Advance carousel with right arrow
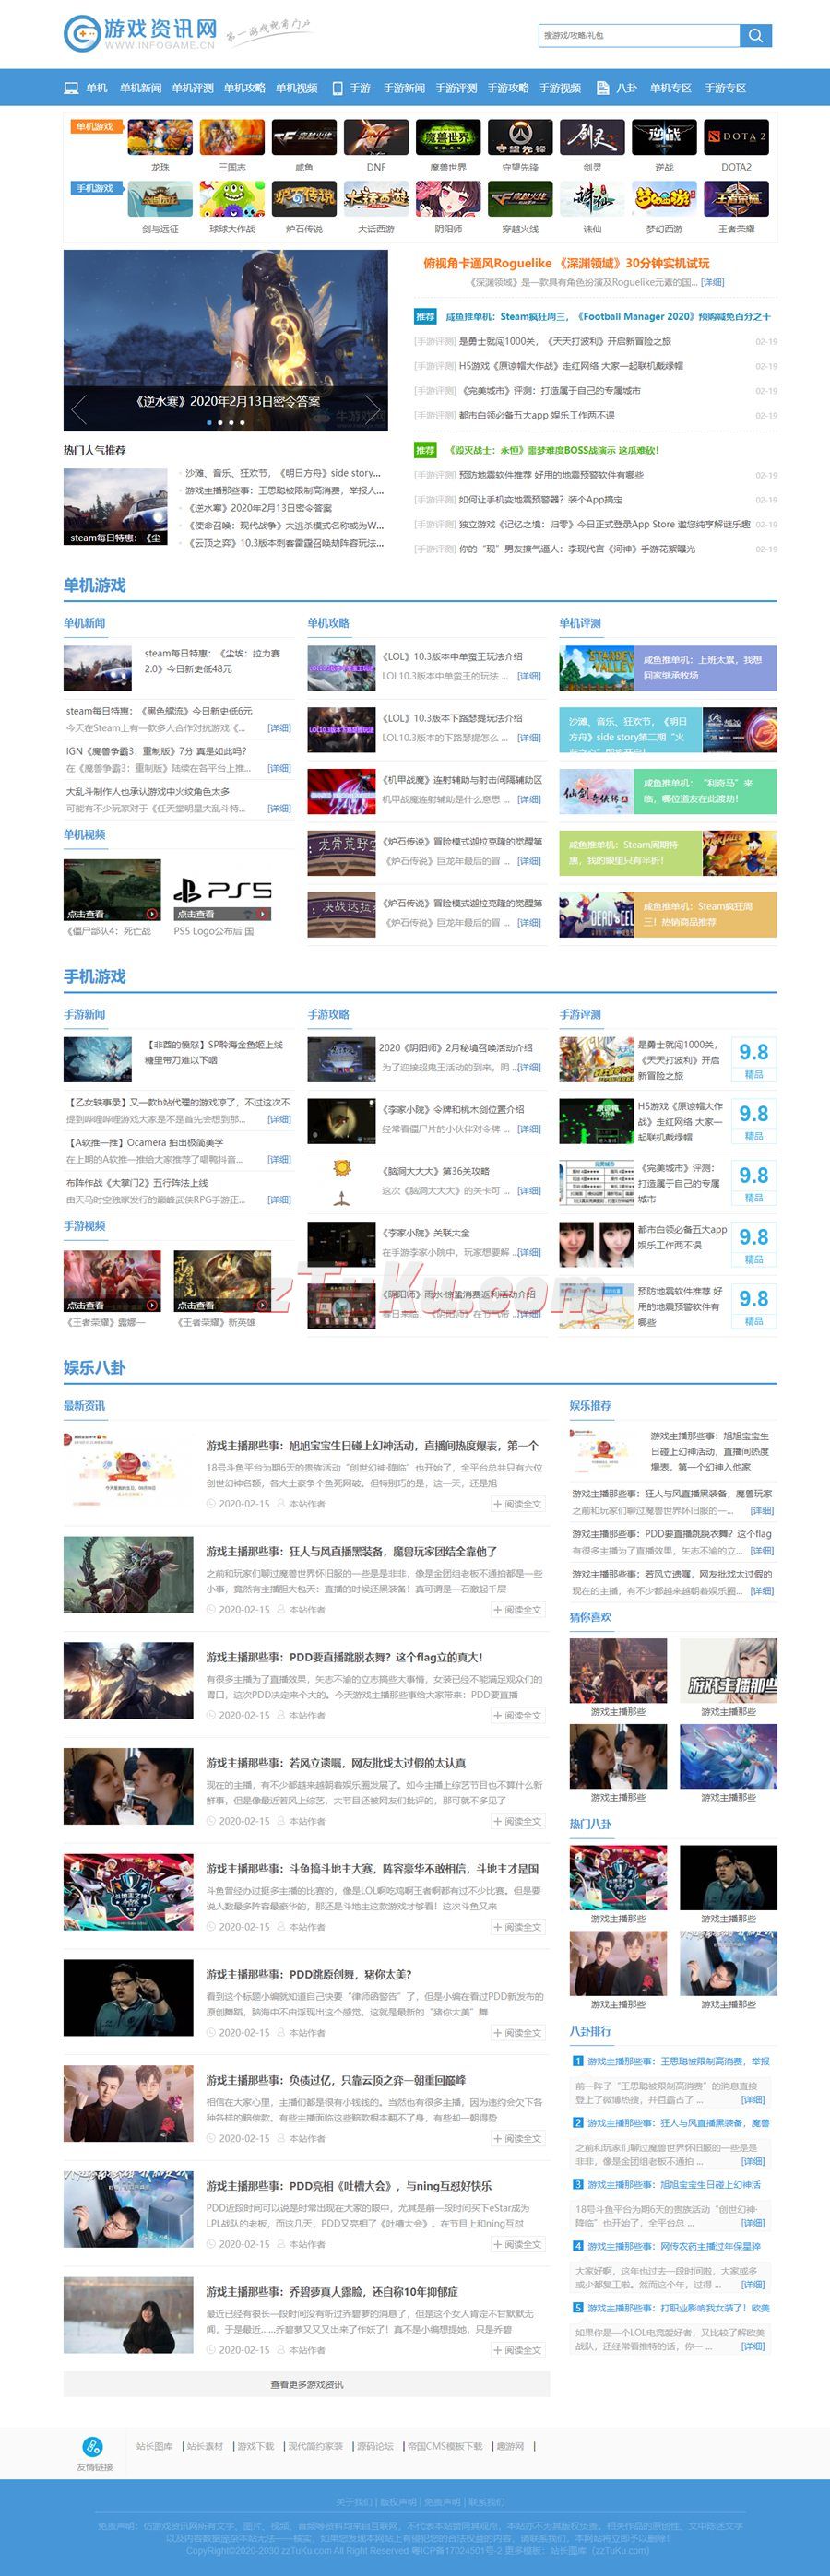This screenshot has height=2576, width=830. click(372, 409)
